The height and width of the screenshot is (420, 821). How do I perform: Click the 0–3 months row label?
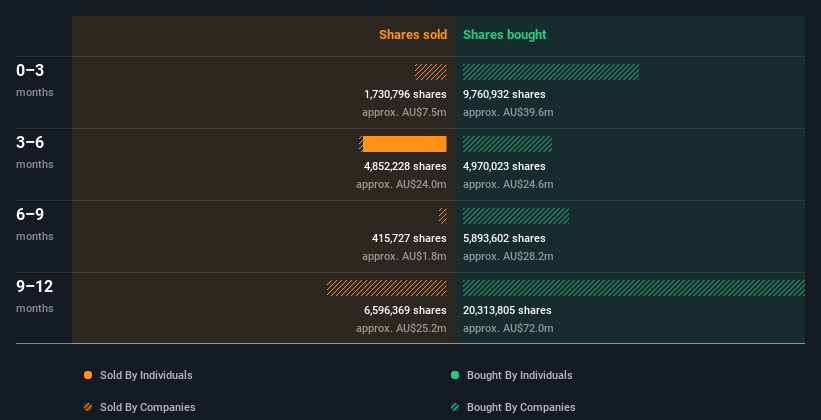[x=35, y=80]
